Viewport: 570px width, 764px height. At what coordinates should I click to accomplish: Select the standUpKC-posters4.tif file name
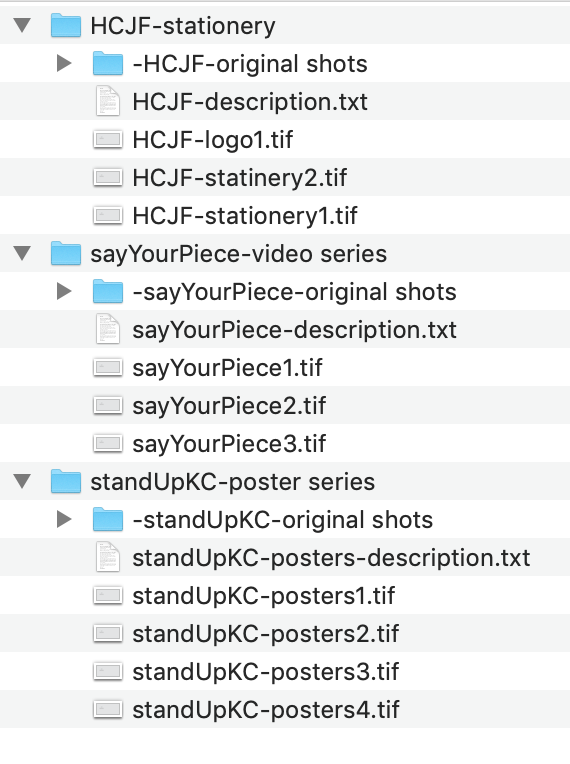(266, 710)
